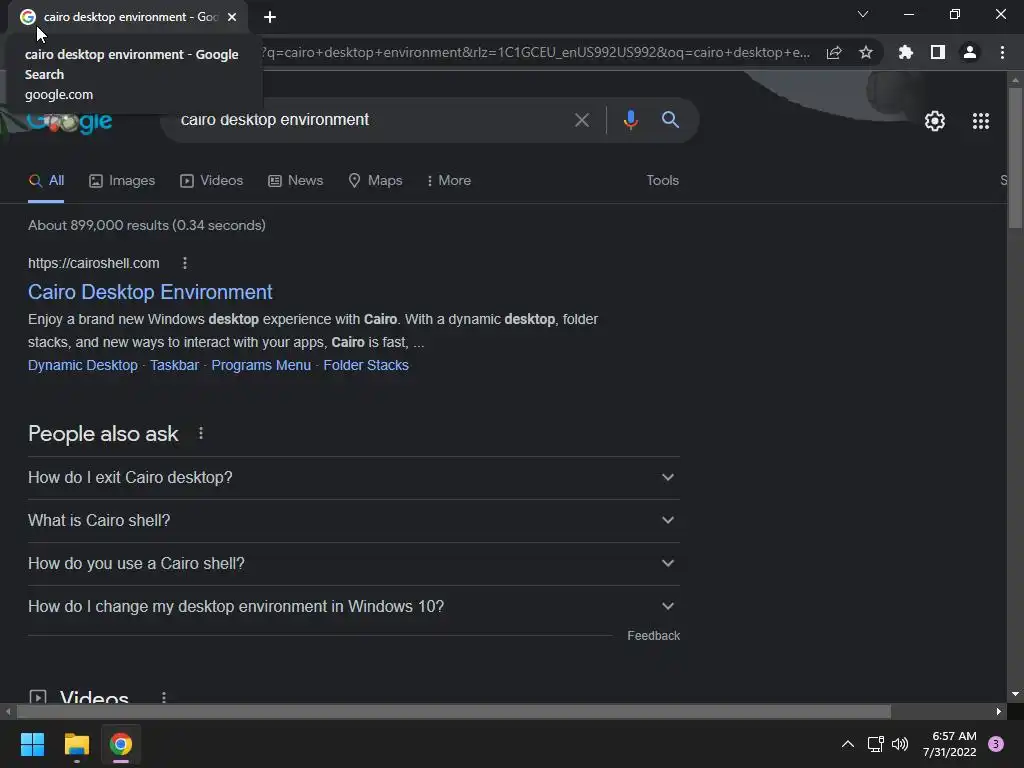
Task: Follow the Taskbar sitelink
Action: [174, 366]
